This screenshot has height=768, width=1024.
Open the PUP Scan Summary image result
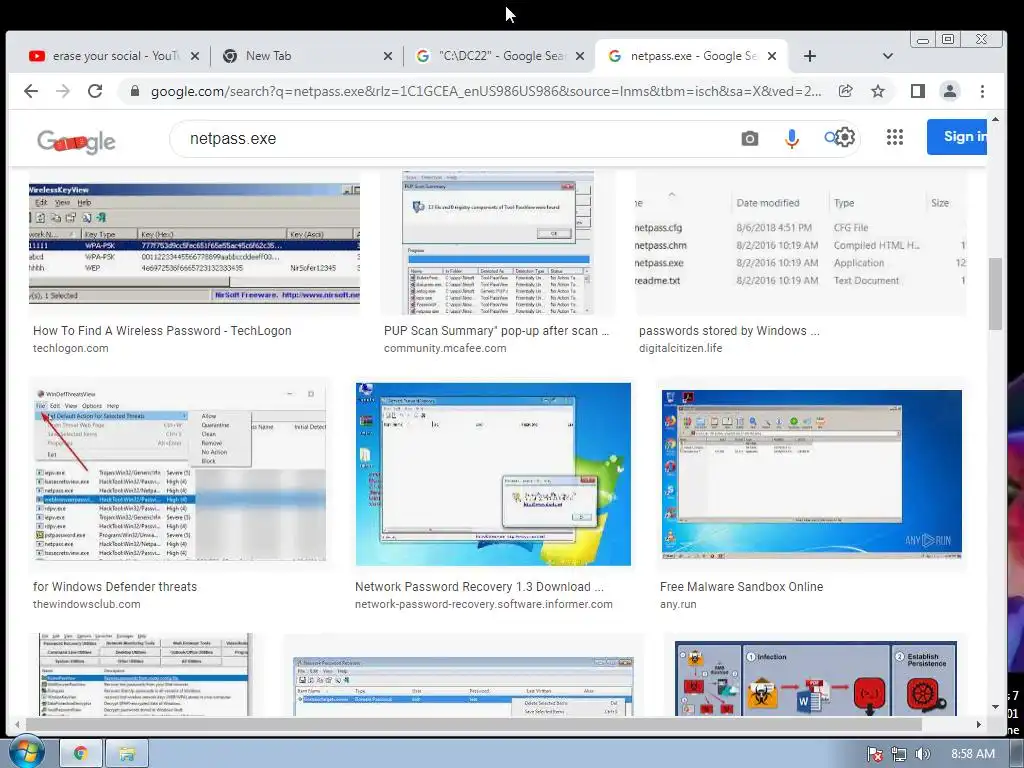498,243
